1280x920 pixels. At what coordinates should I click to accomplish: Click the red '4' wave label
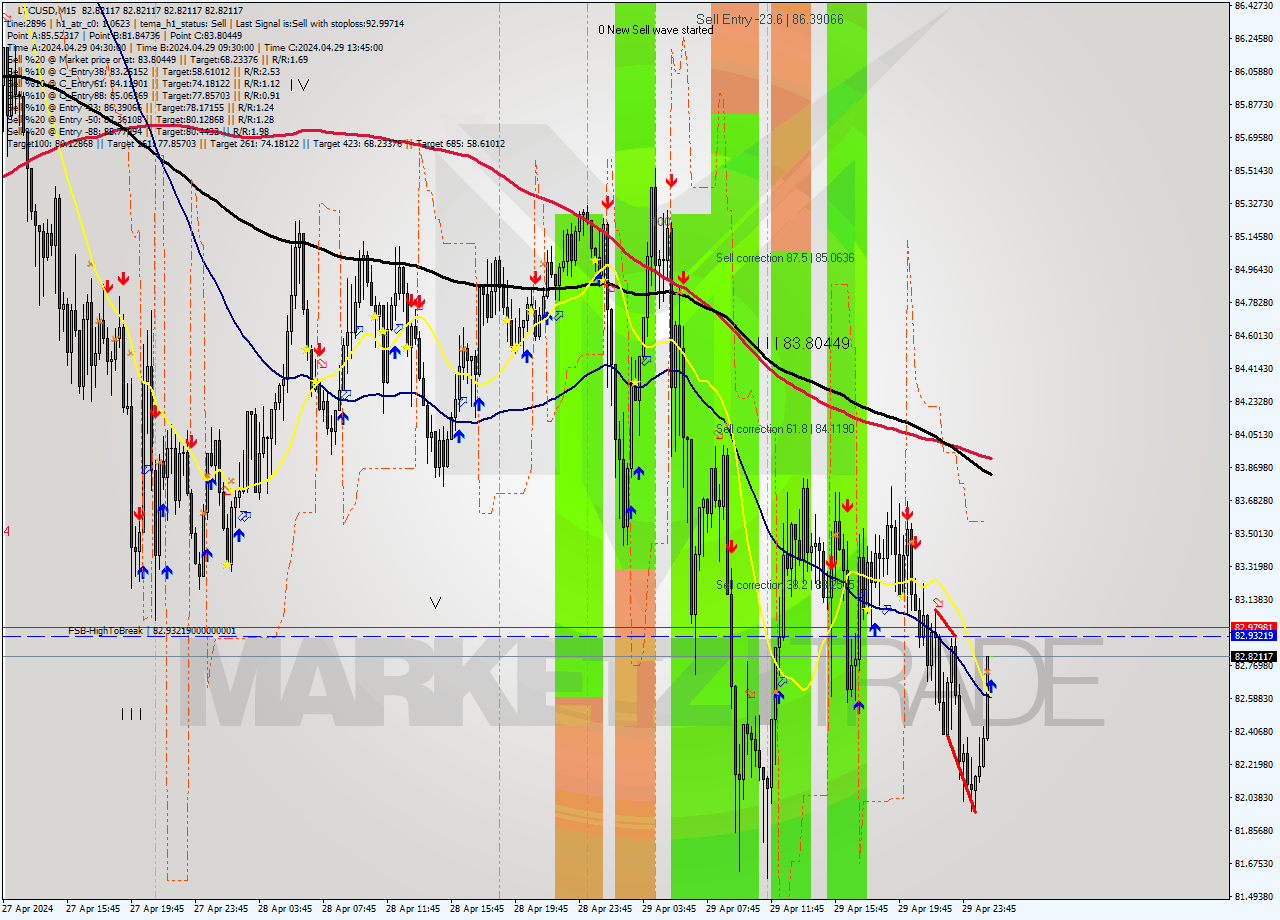click(x=7, y=531)
